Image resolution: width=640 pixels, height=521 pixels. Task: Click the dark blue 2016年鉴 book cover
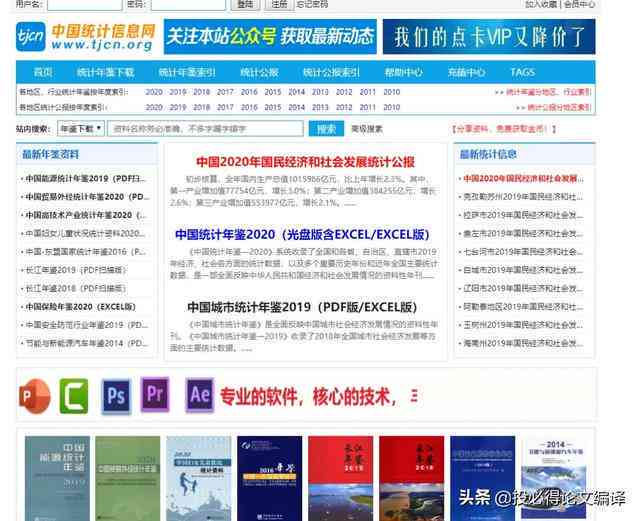(x=270, y=478)
